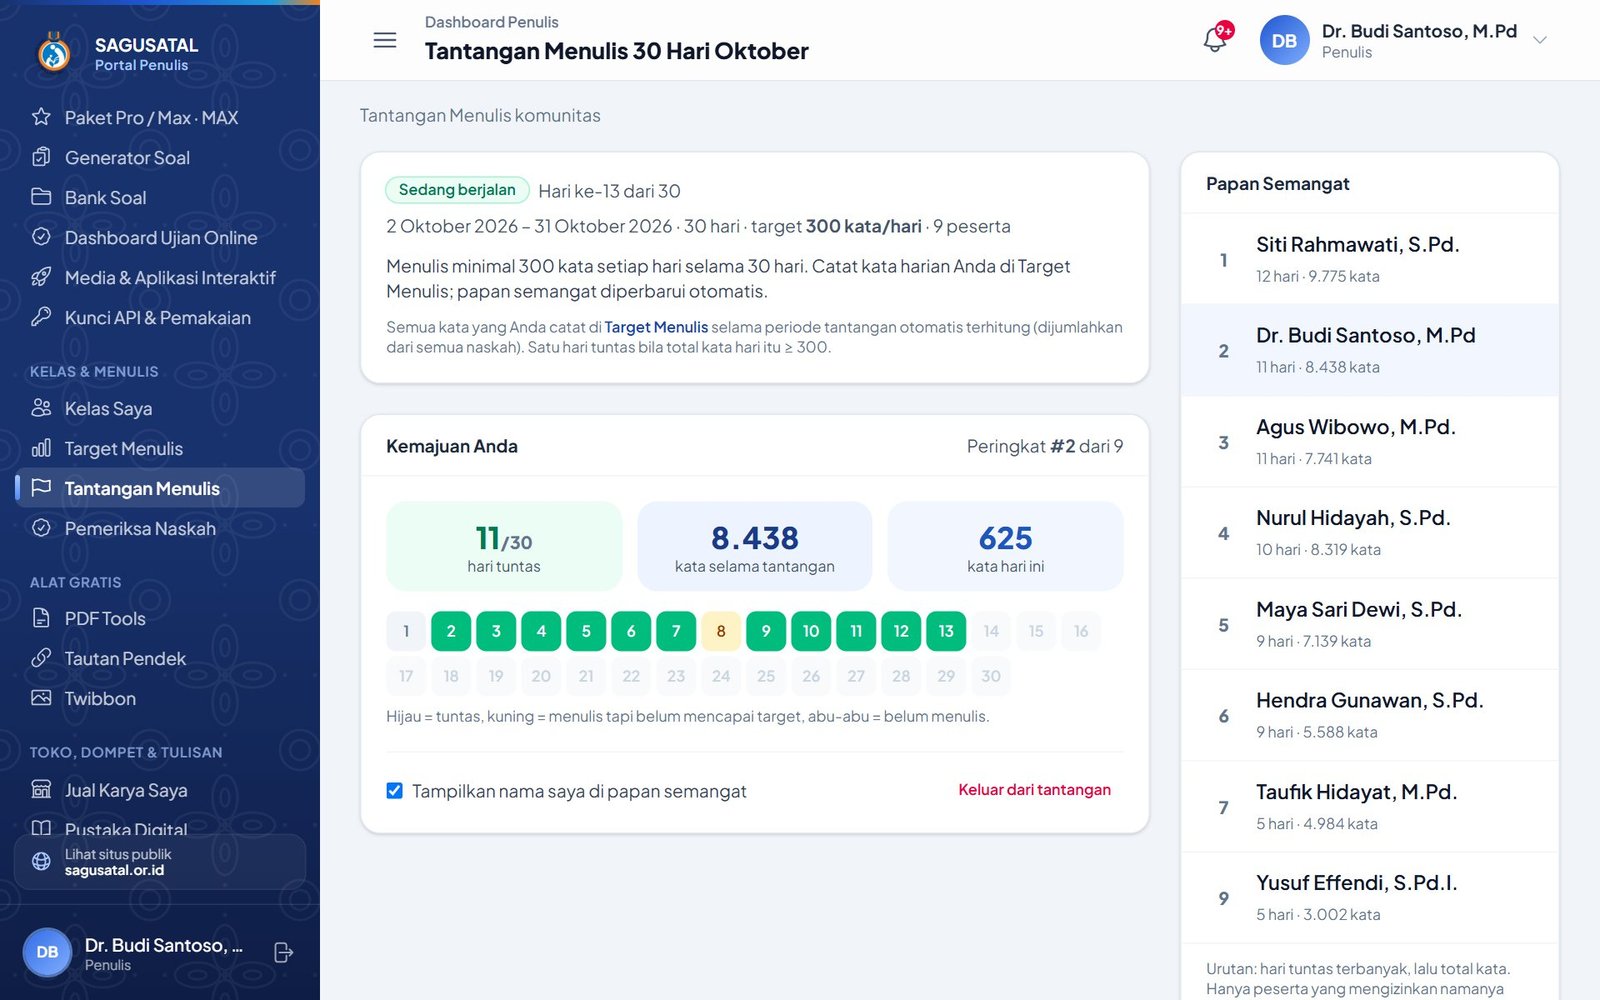The height and width of the screenshot is (1000, 1600).
Task: Click the Target Menulis bar chart icon
Action: click(41, 448)
